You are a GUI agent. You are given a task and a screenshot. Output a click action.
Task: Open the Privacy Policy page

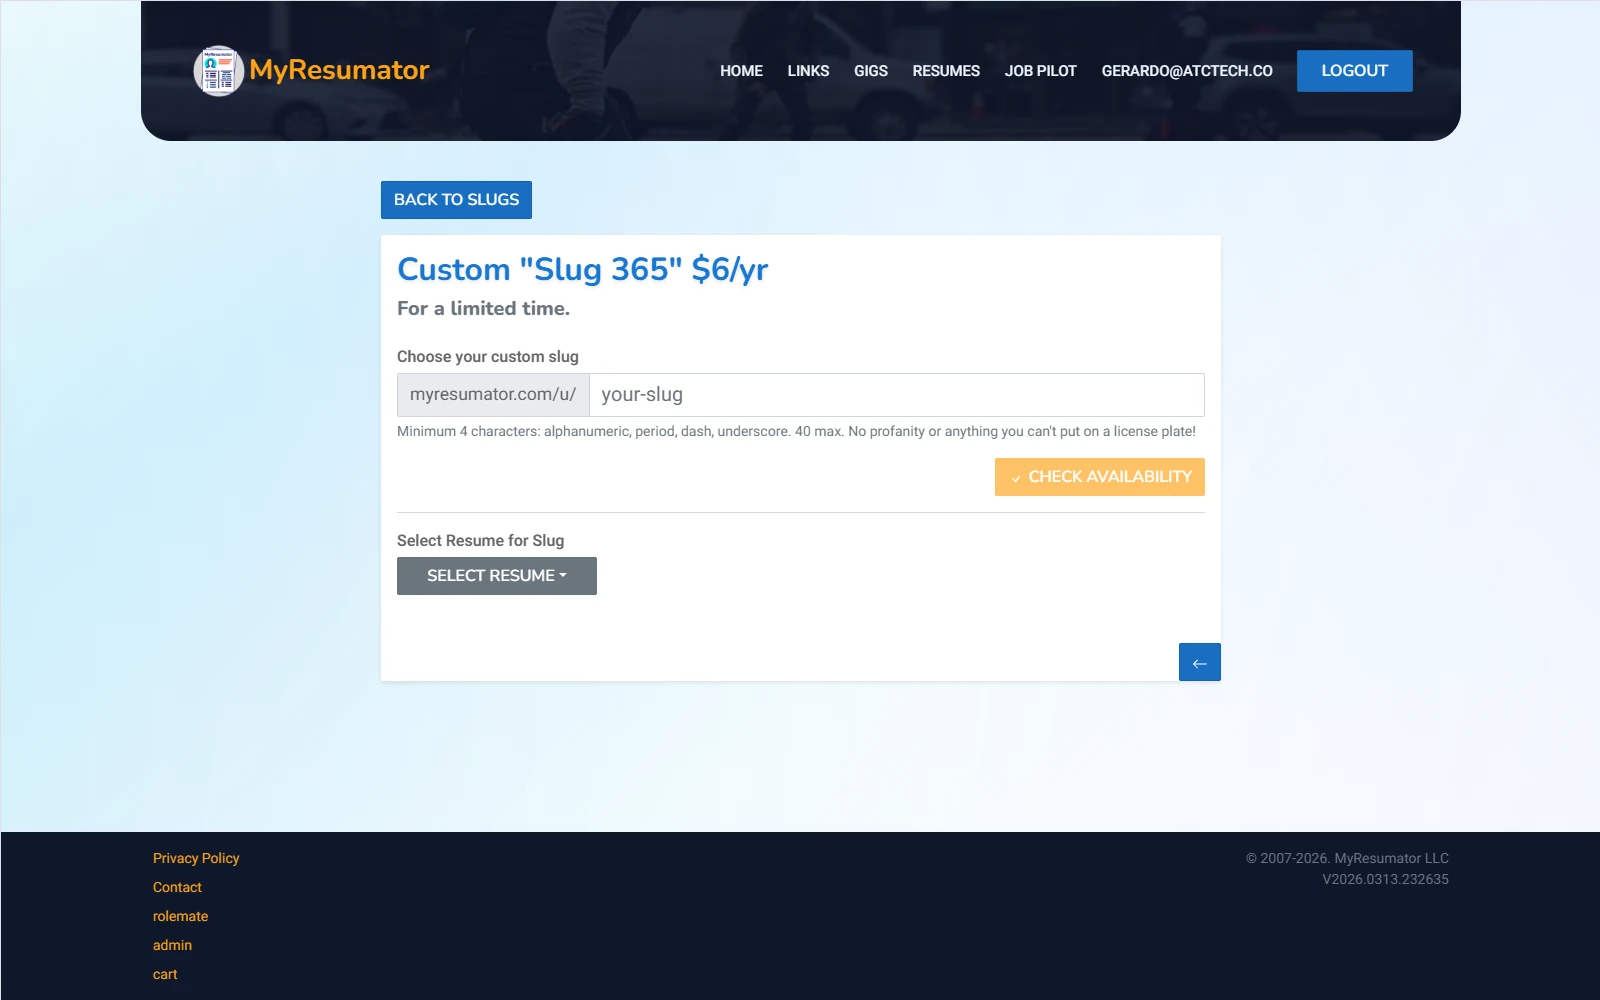pyautogui.click(x=196, y=857)
